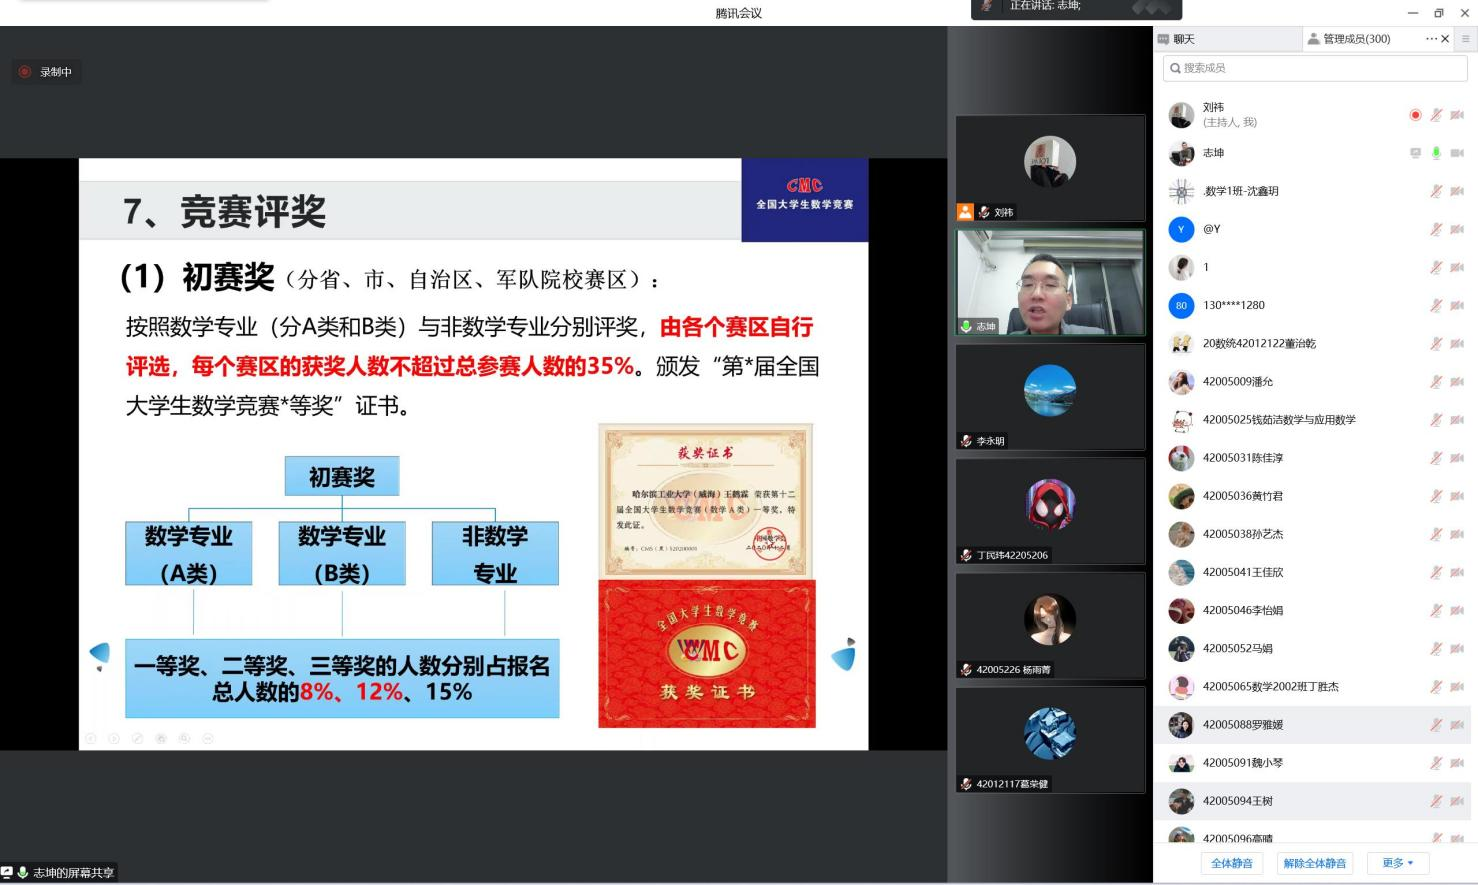Click the 解除全体静音 button

(x=1314, y=863)
